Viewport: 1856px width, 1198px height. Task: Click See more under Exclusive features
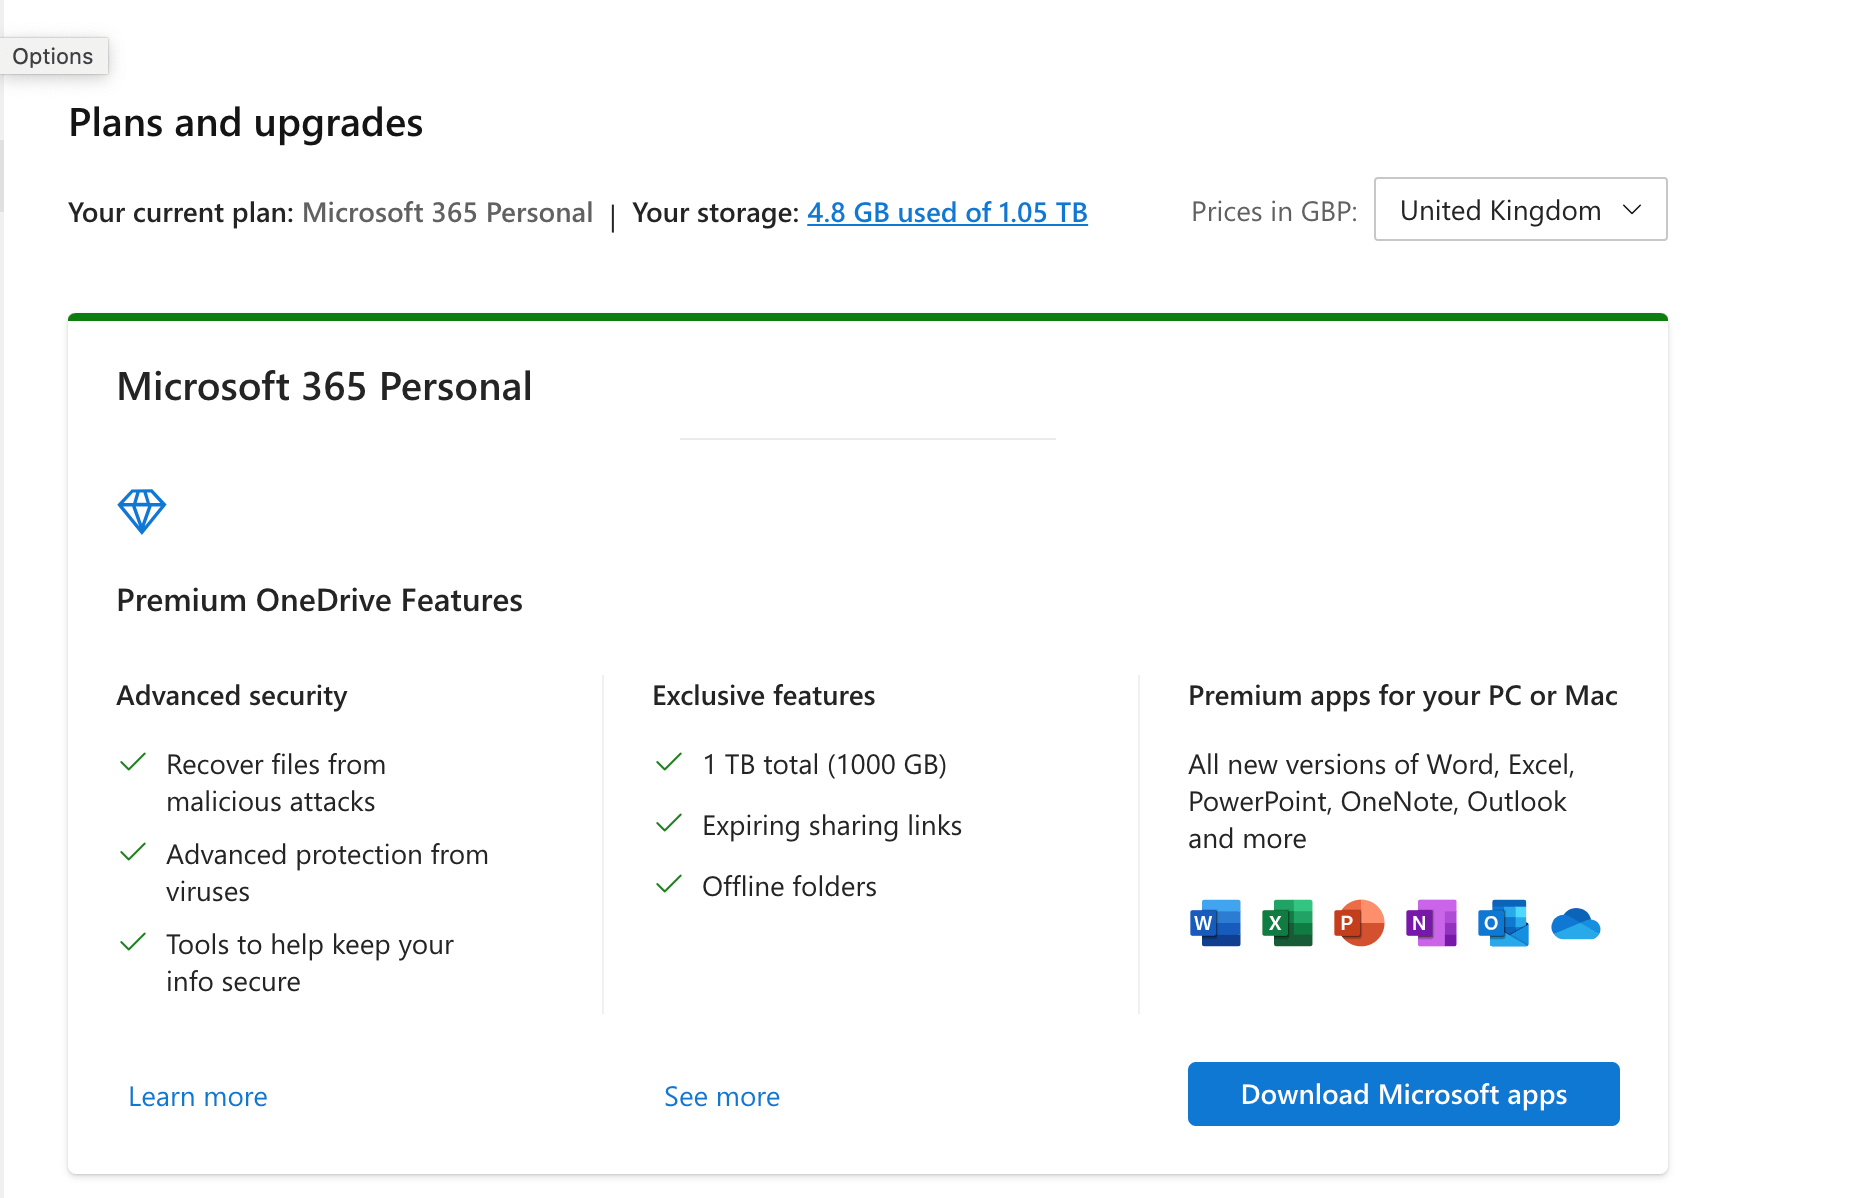point(722,1097)
